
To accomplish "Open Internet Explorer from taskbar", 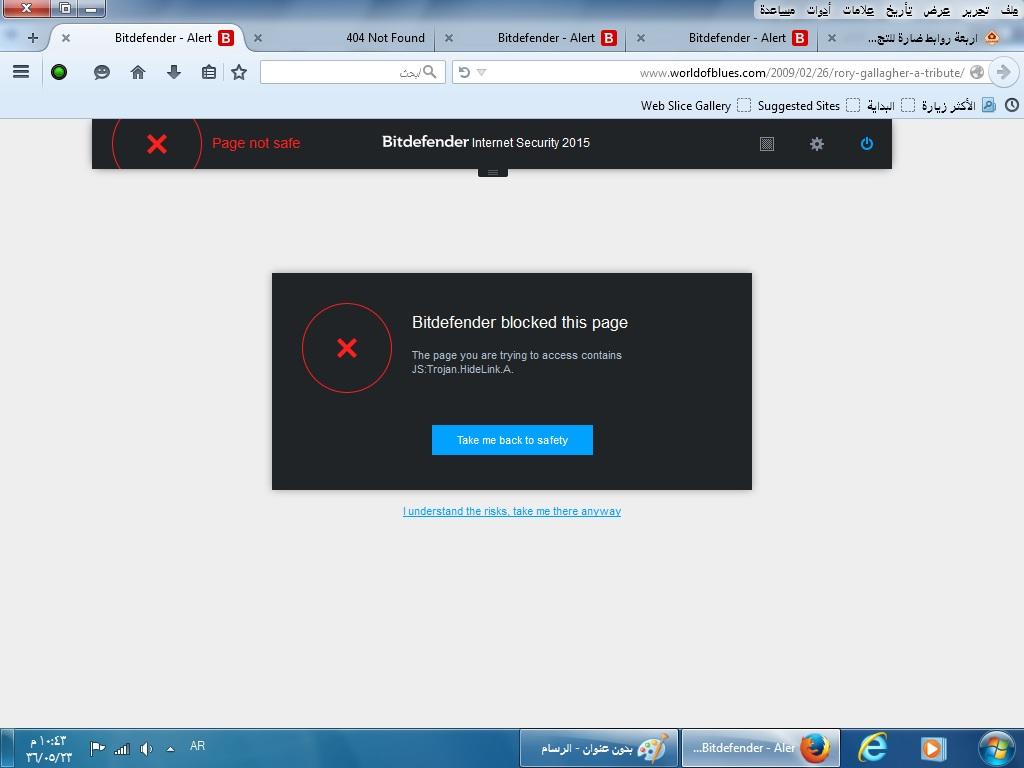I will [x=873, y=748].
